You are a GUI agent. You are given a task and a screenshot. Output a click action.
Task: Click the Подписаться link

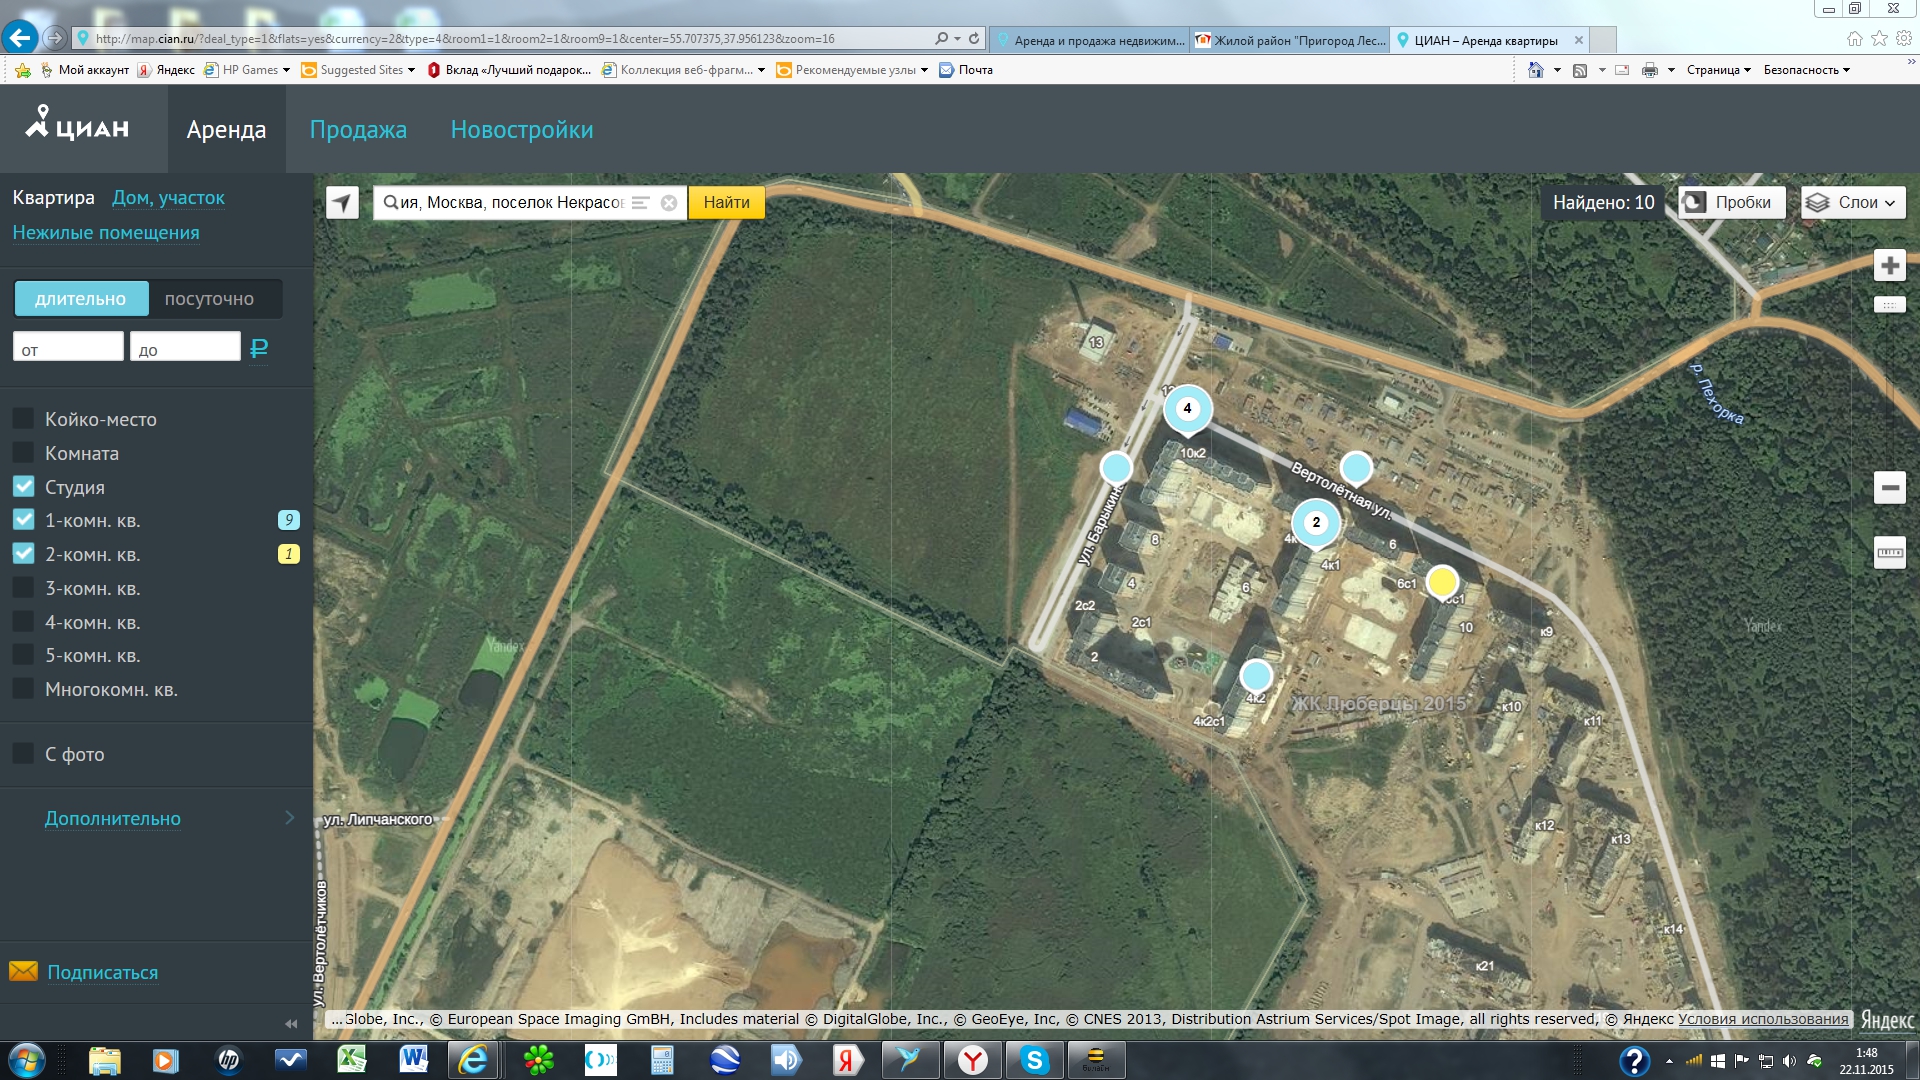click(x=103, y=972)
